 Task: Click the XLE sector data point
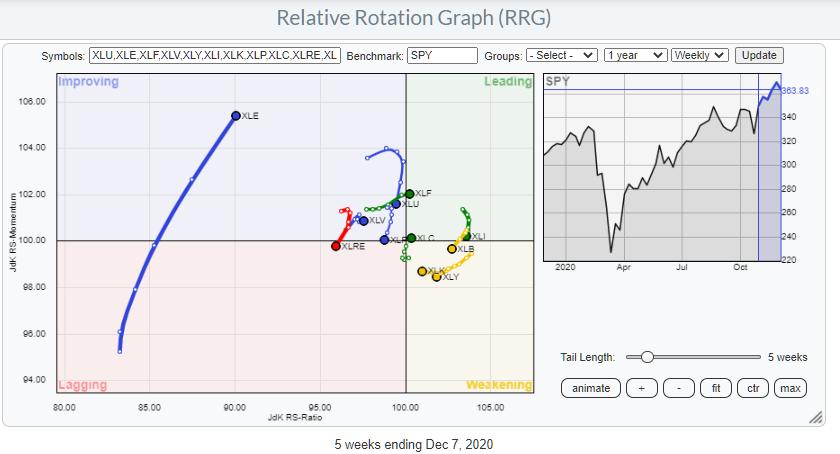point(236,116)
